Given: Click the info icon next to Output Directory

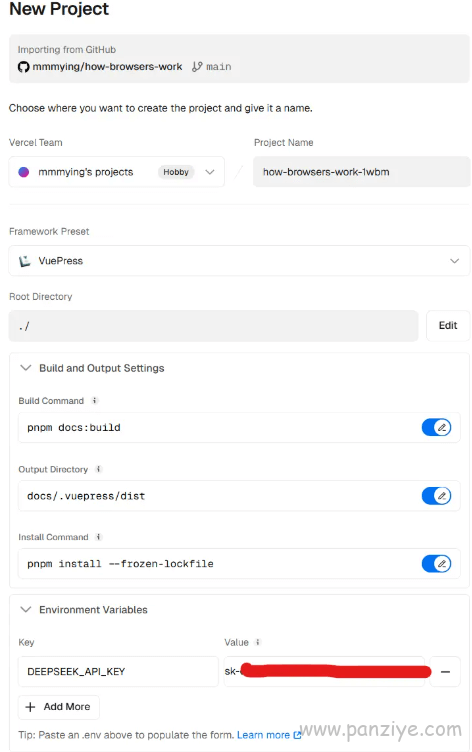Looking at the screenshot, I should click(x=98, y=469).
